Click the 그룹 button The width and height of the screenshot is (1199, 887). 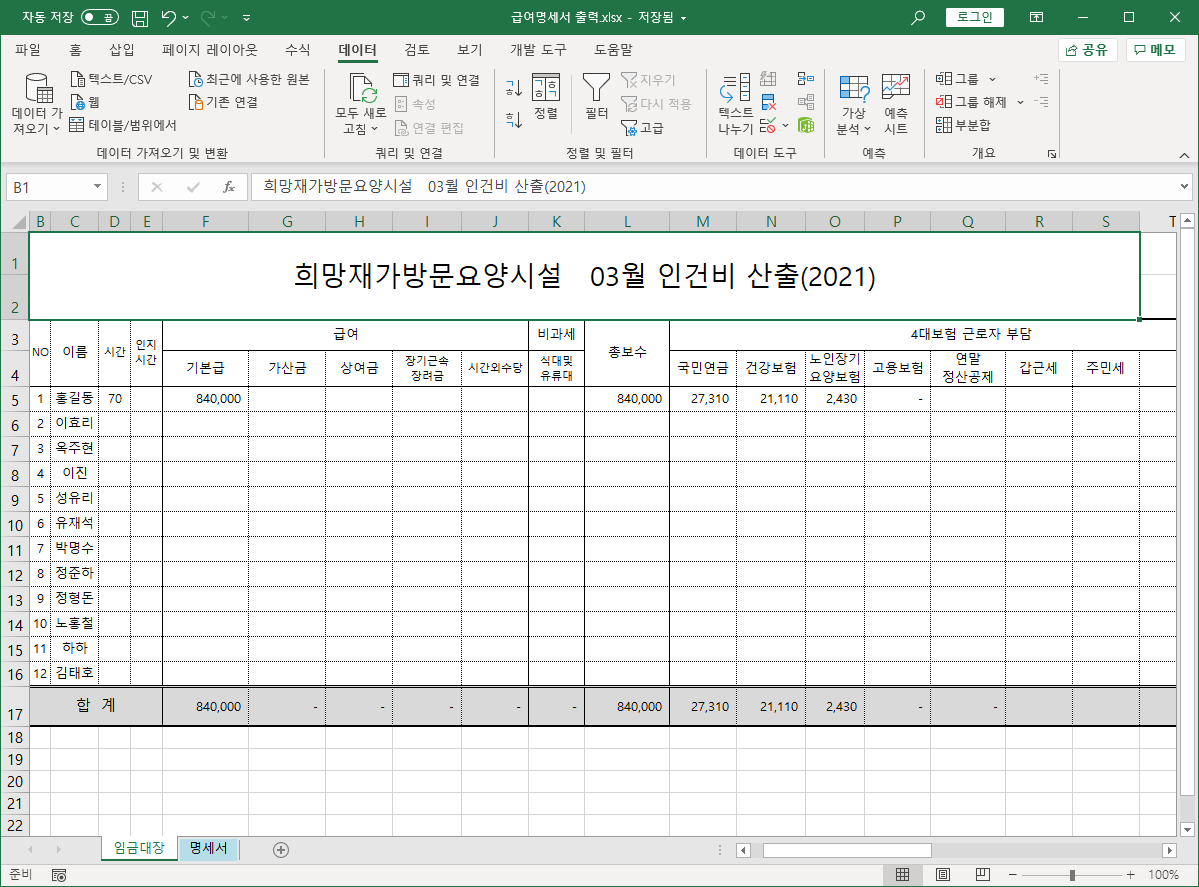(957, 79)
